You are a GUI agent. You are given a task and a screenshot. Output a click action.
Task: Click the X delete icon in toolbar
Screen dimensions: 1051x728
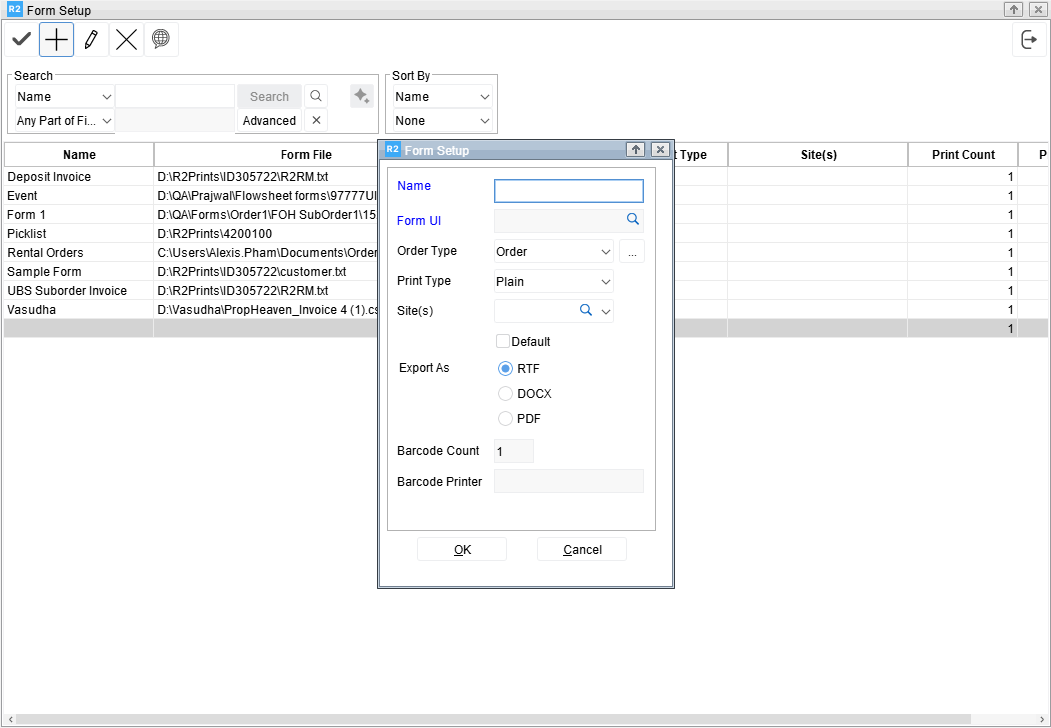pos(126,40)
